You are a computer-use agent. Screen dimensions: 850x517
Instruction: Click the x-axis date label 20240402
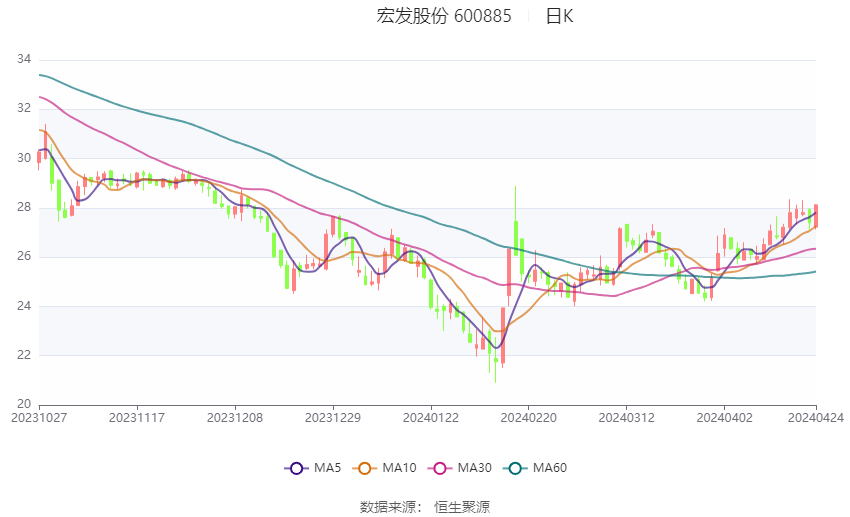coord(724,418)
